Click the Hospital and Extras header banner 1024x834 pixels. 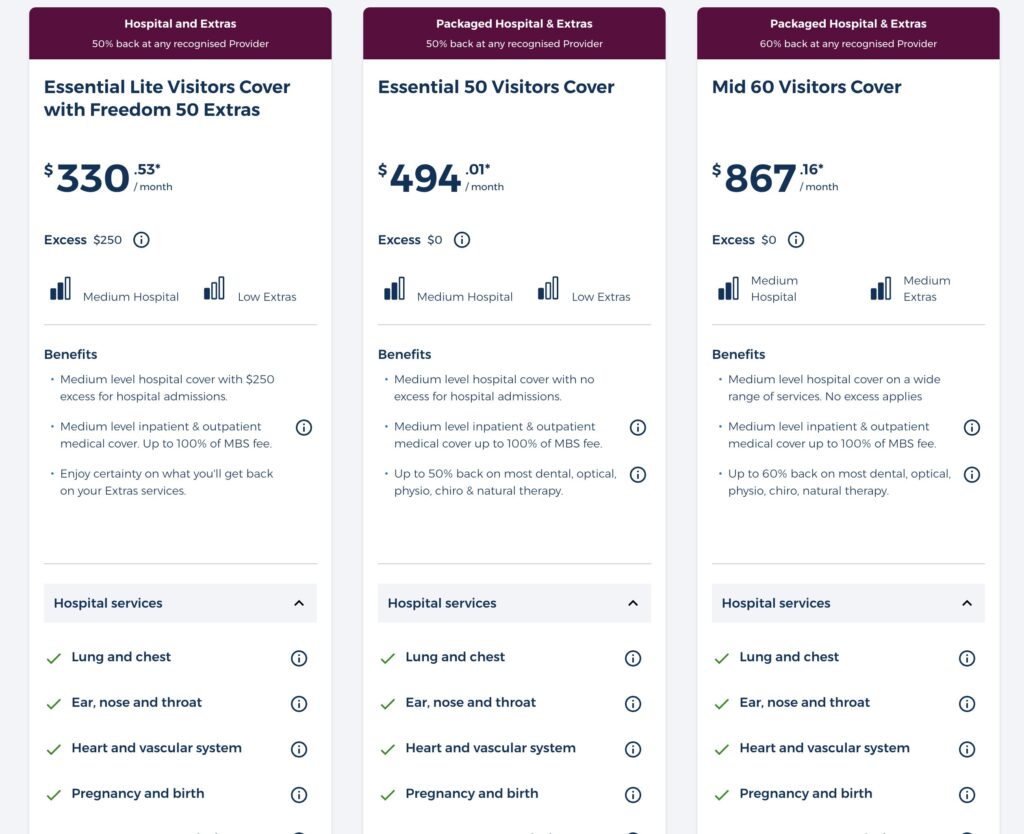click(180, 33)
